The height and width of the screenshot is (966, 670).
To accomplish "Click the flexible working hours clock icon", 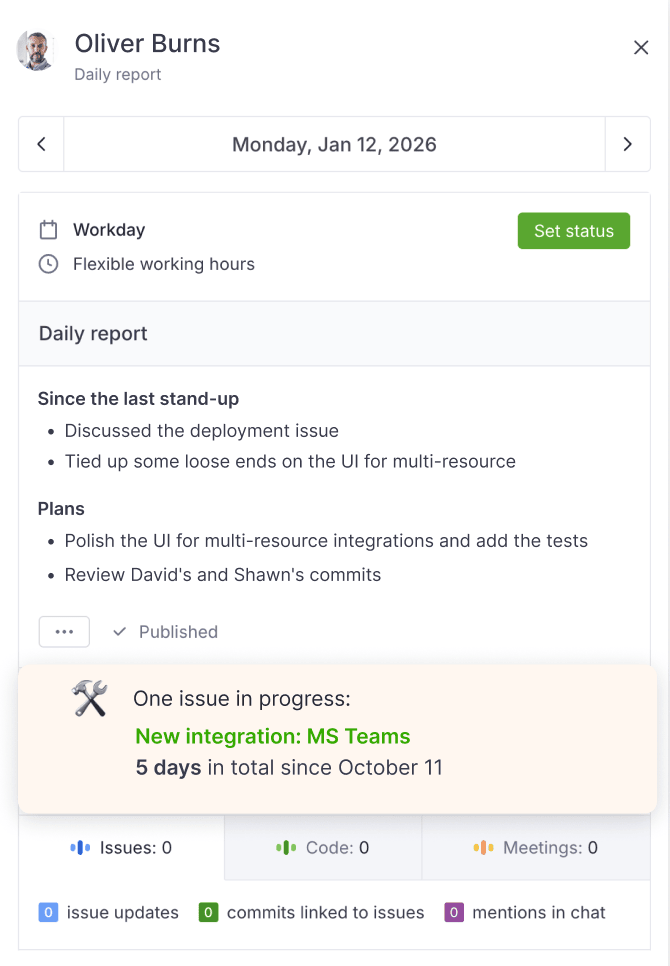I will (48, 264).
